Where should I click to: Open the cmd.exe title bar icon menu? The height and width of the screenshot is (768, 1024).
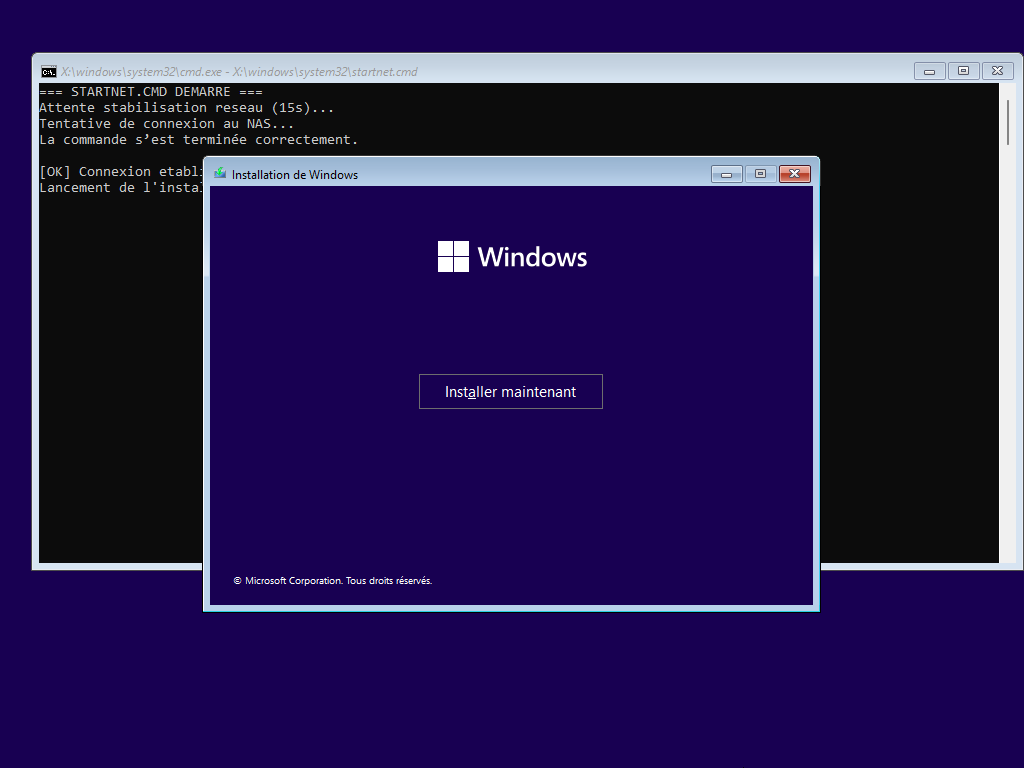48,71
